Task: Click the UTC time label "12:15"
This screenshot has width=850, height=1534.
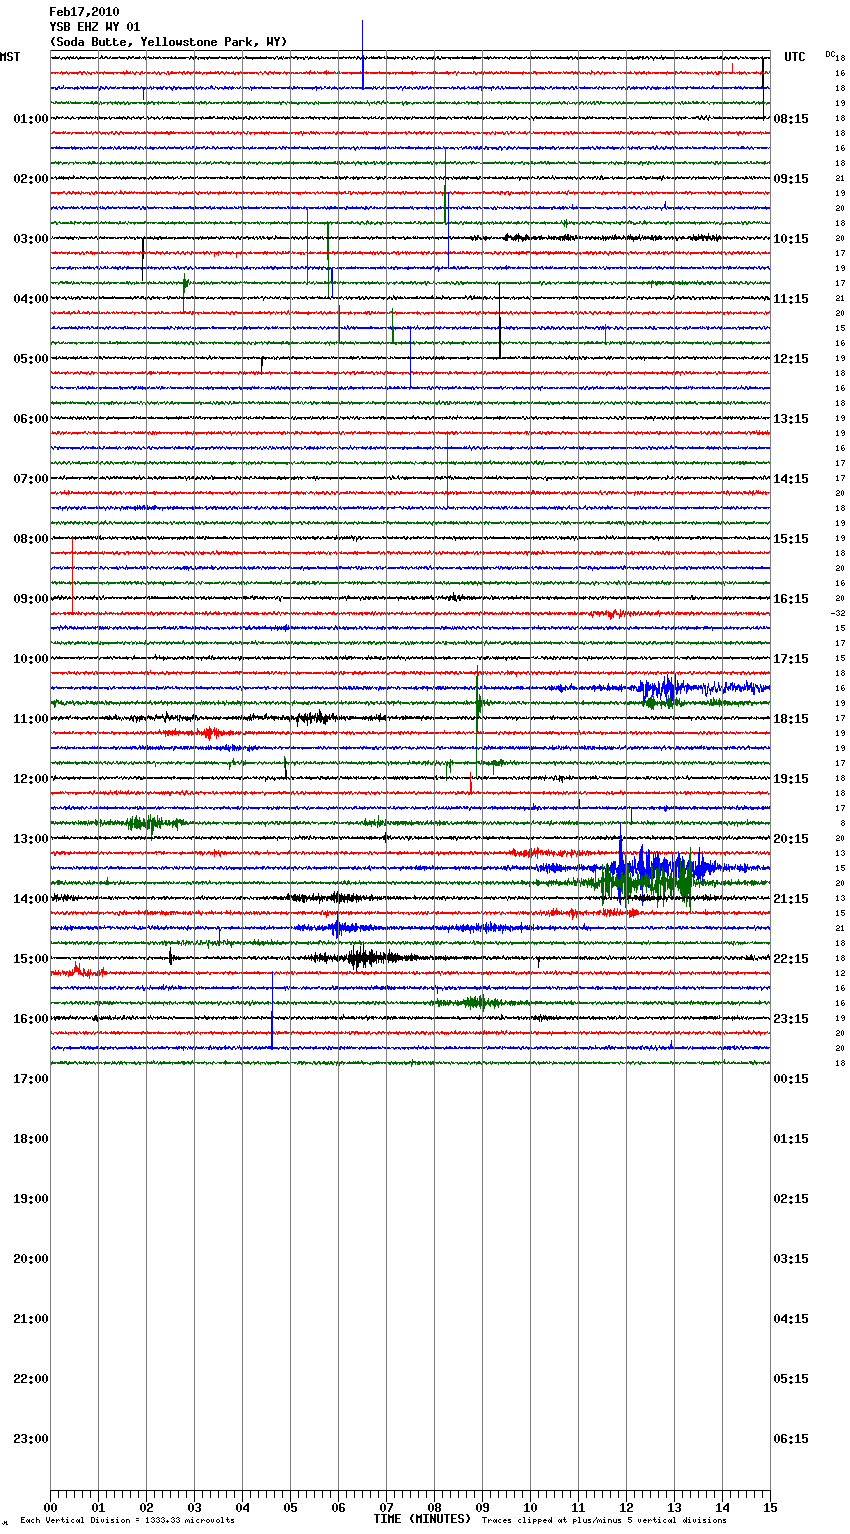Action: pyautogui.click(x=791, y=359)
